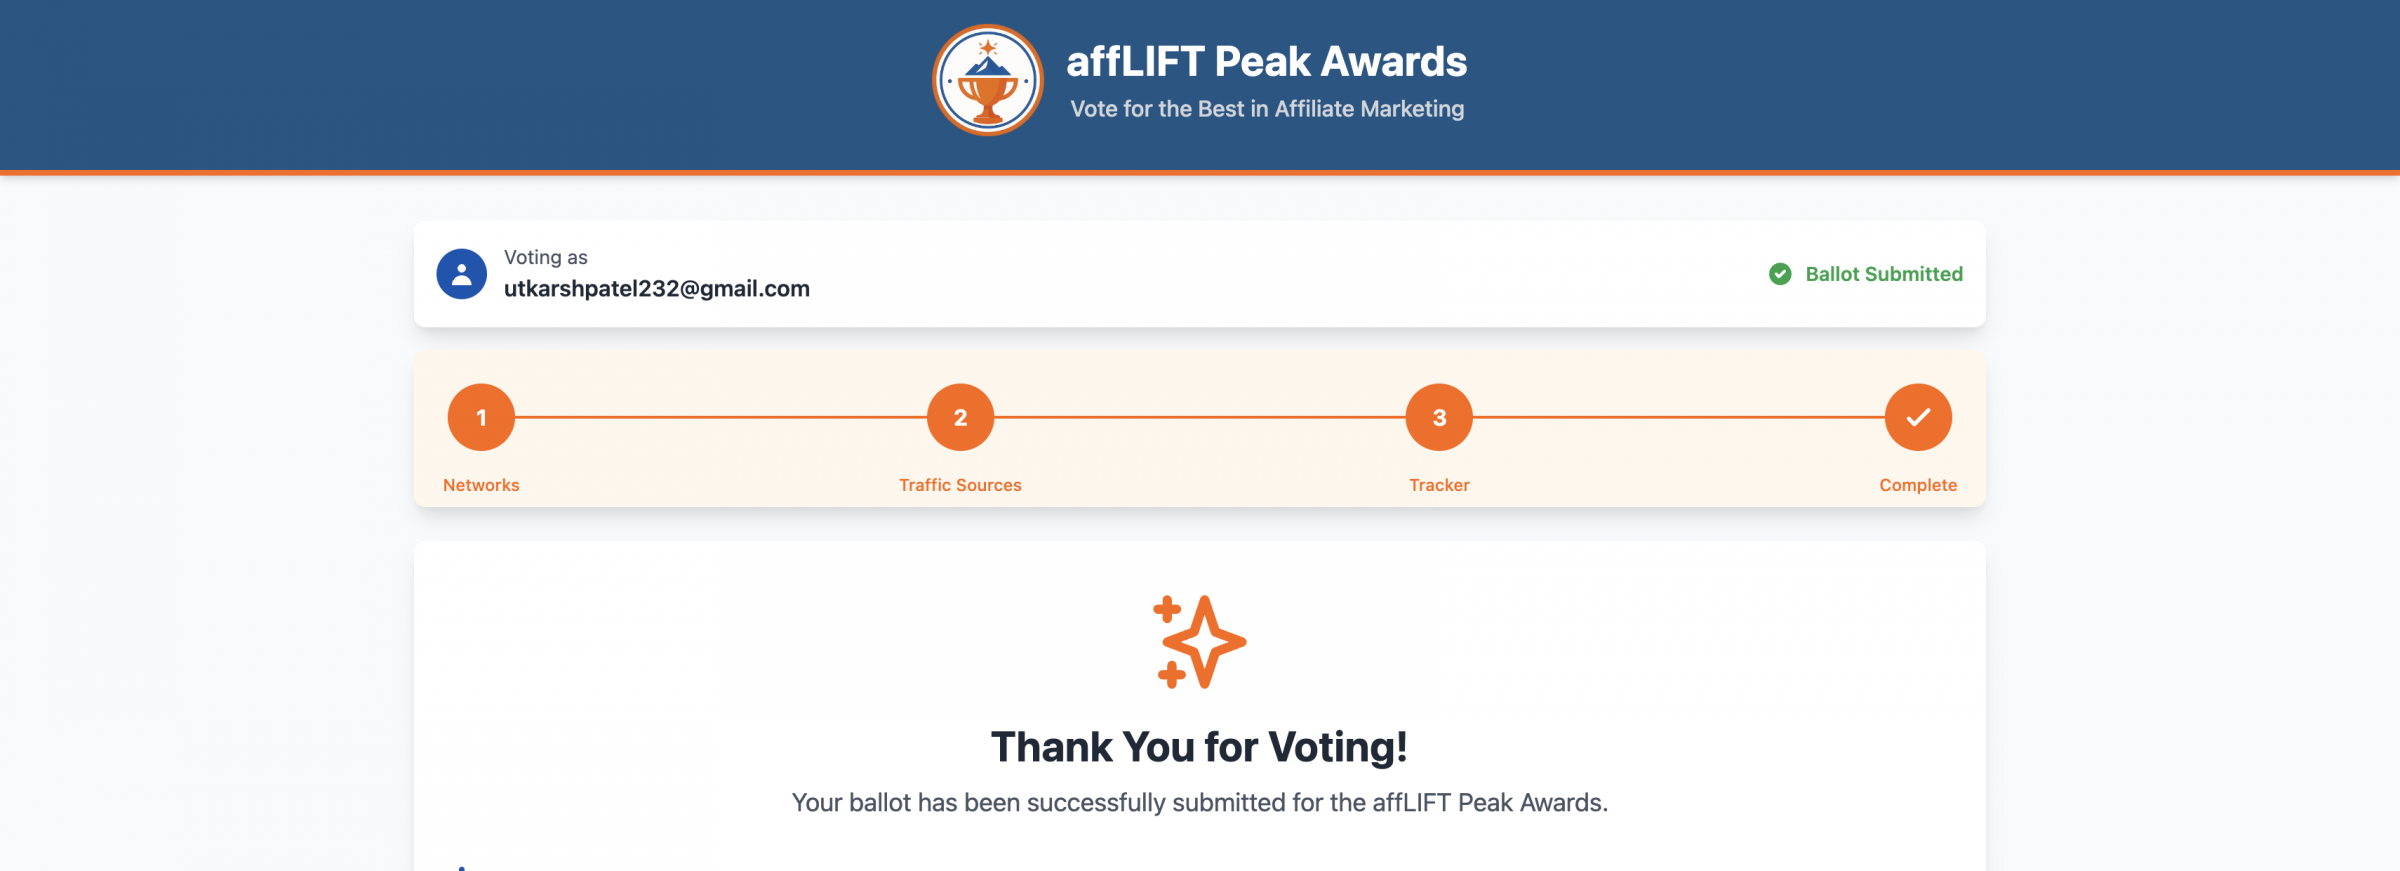The height and width of the screenshot is (871, 2400).
Task: Go to the Tracker step label
Action: 1439,485
